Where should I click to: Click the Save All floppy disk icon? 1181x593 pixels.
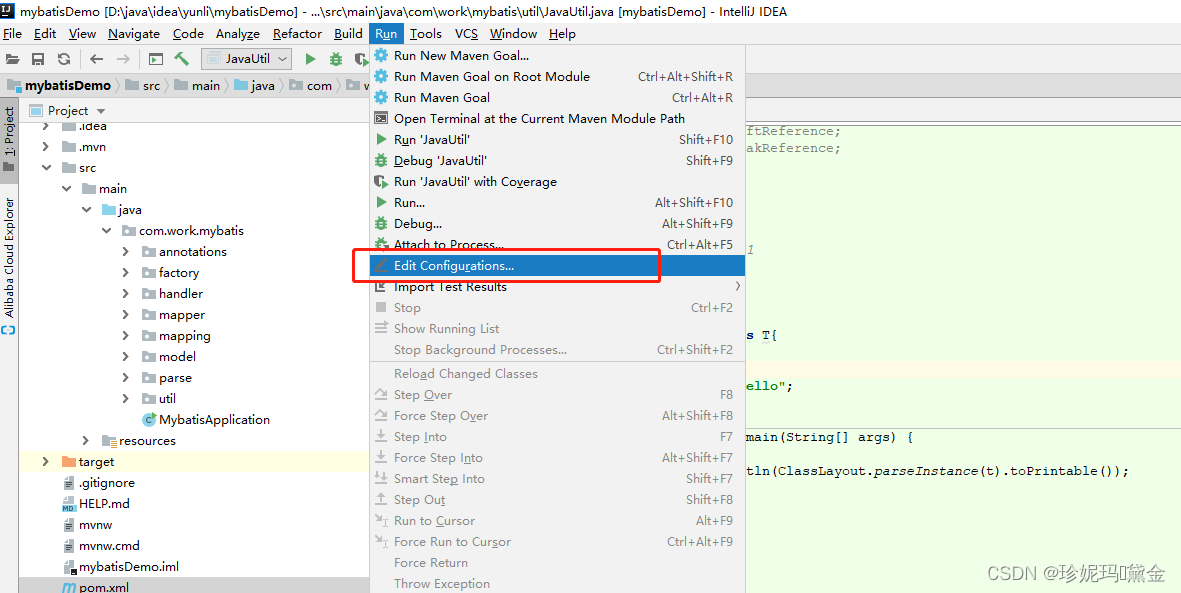coord(38,59)
